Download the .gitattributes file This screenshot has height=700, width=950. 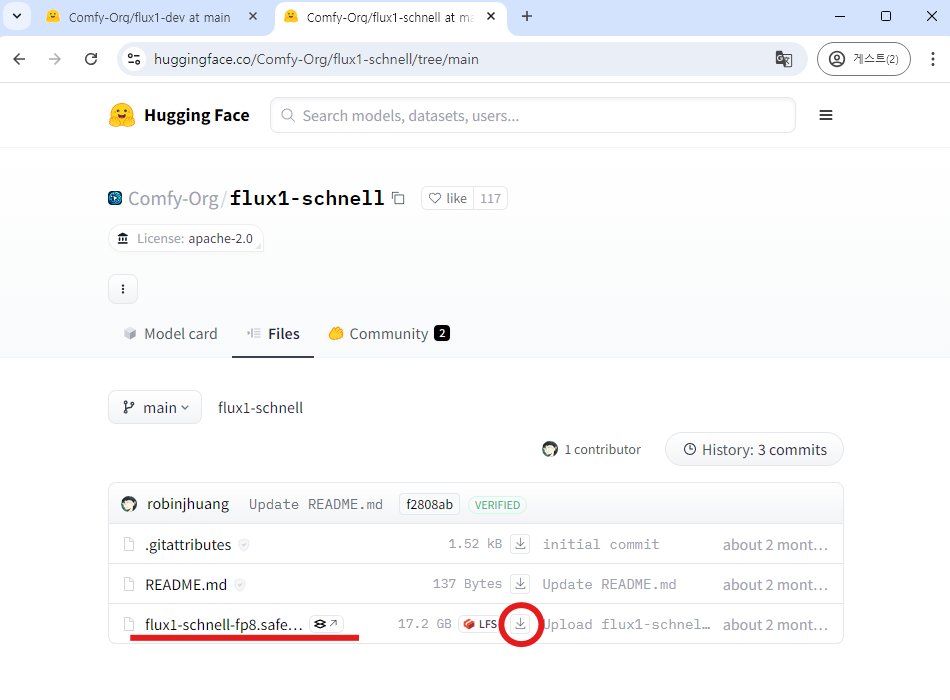pyautogui.click(x=520, y=544)
